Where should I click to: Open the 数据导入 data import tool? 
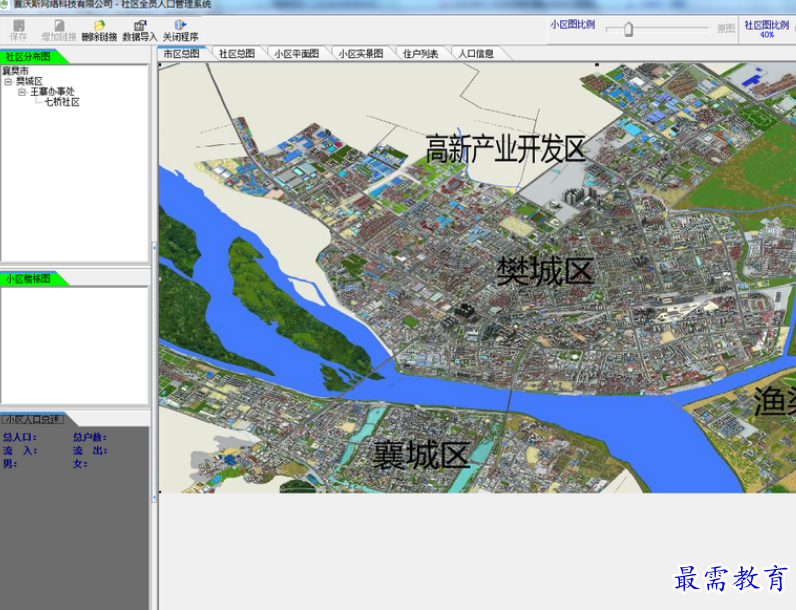[x=140, y=30]
